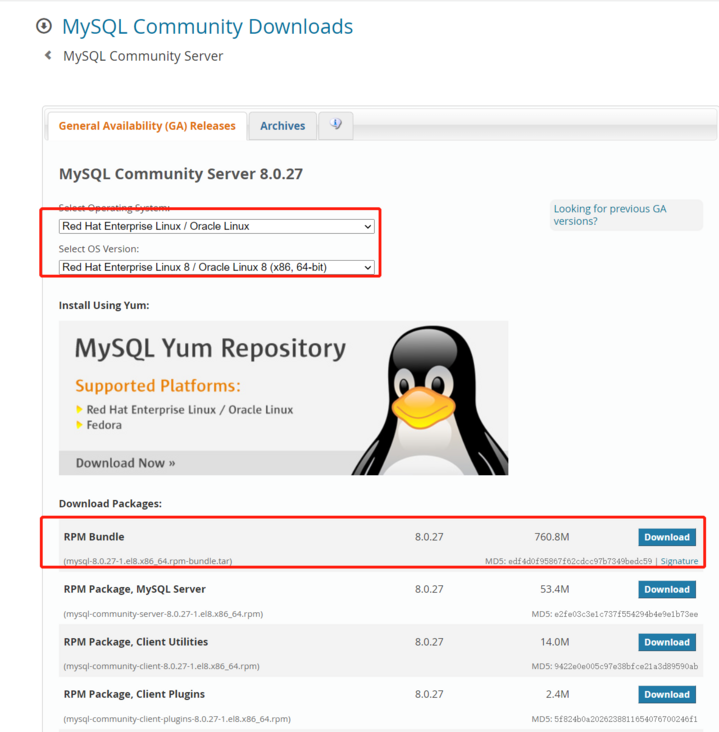
Task: Download the RPM Bundle package
Action: pyautogui.click(x=666, y=537)
